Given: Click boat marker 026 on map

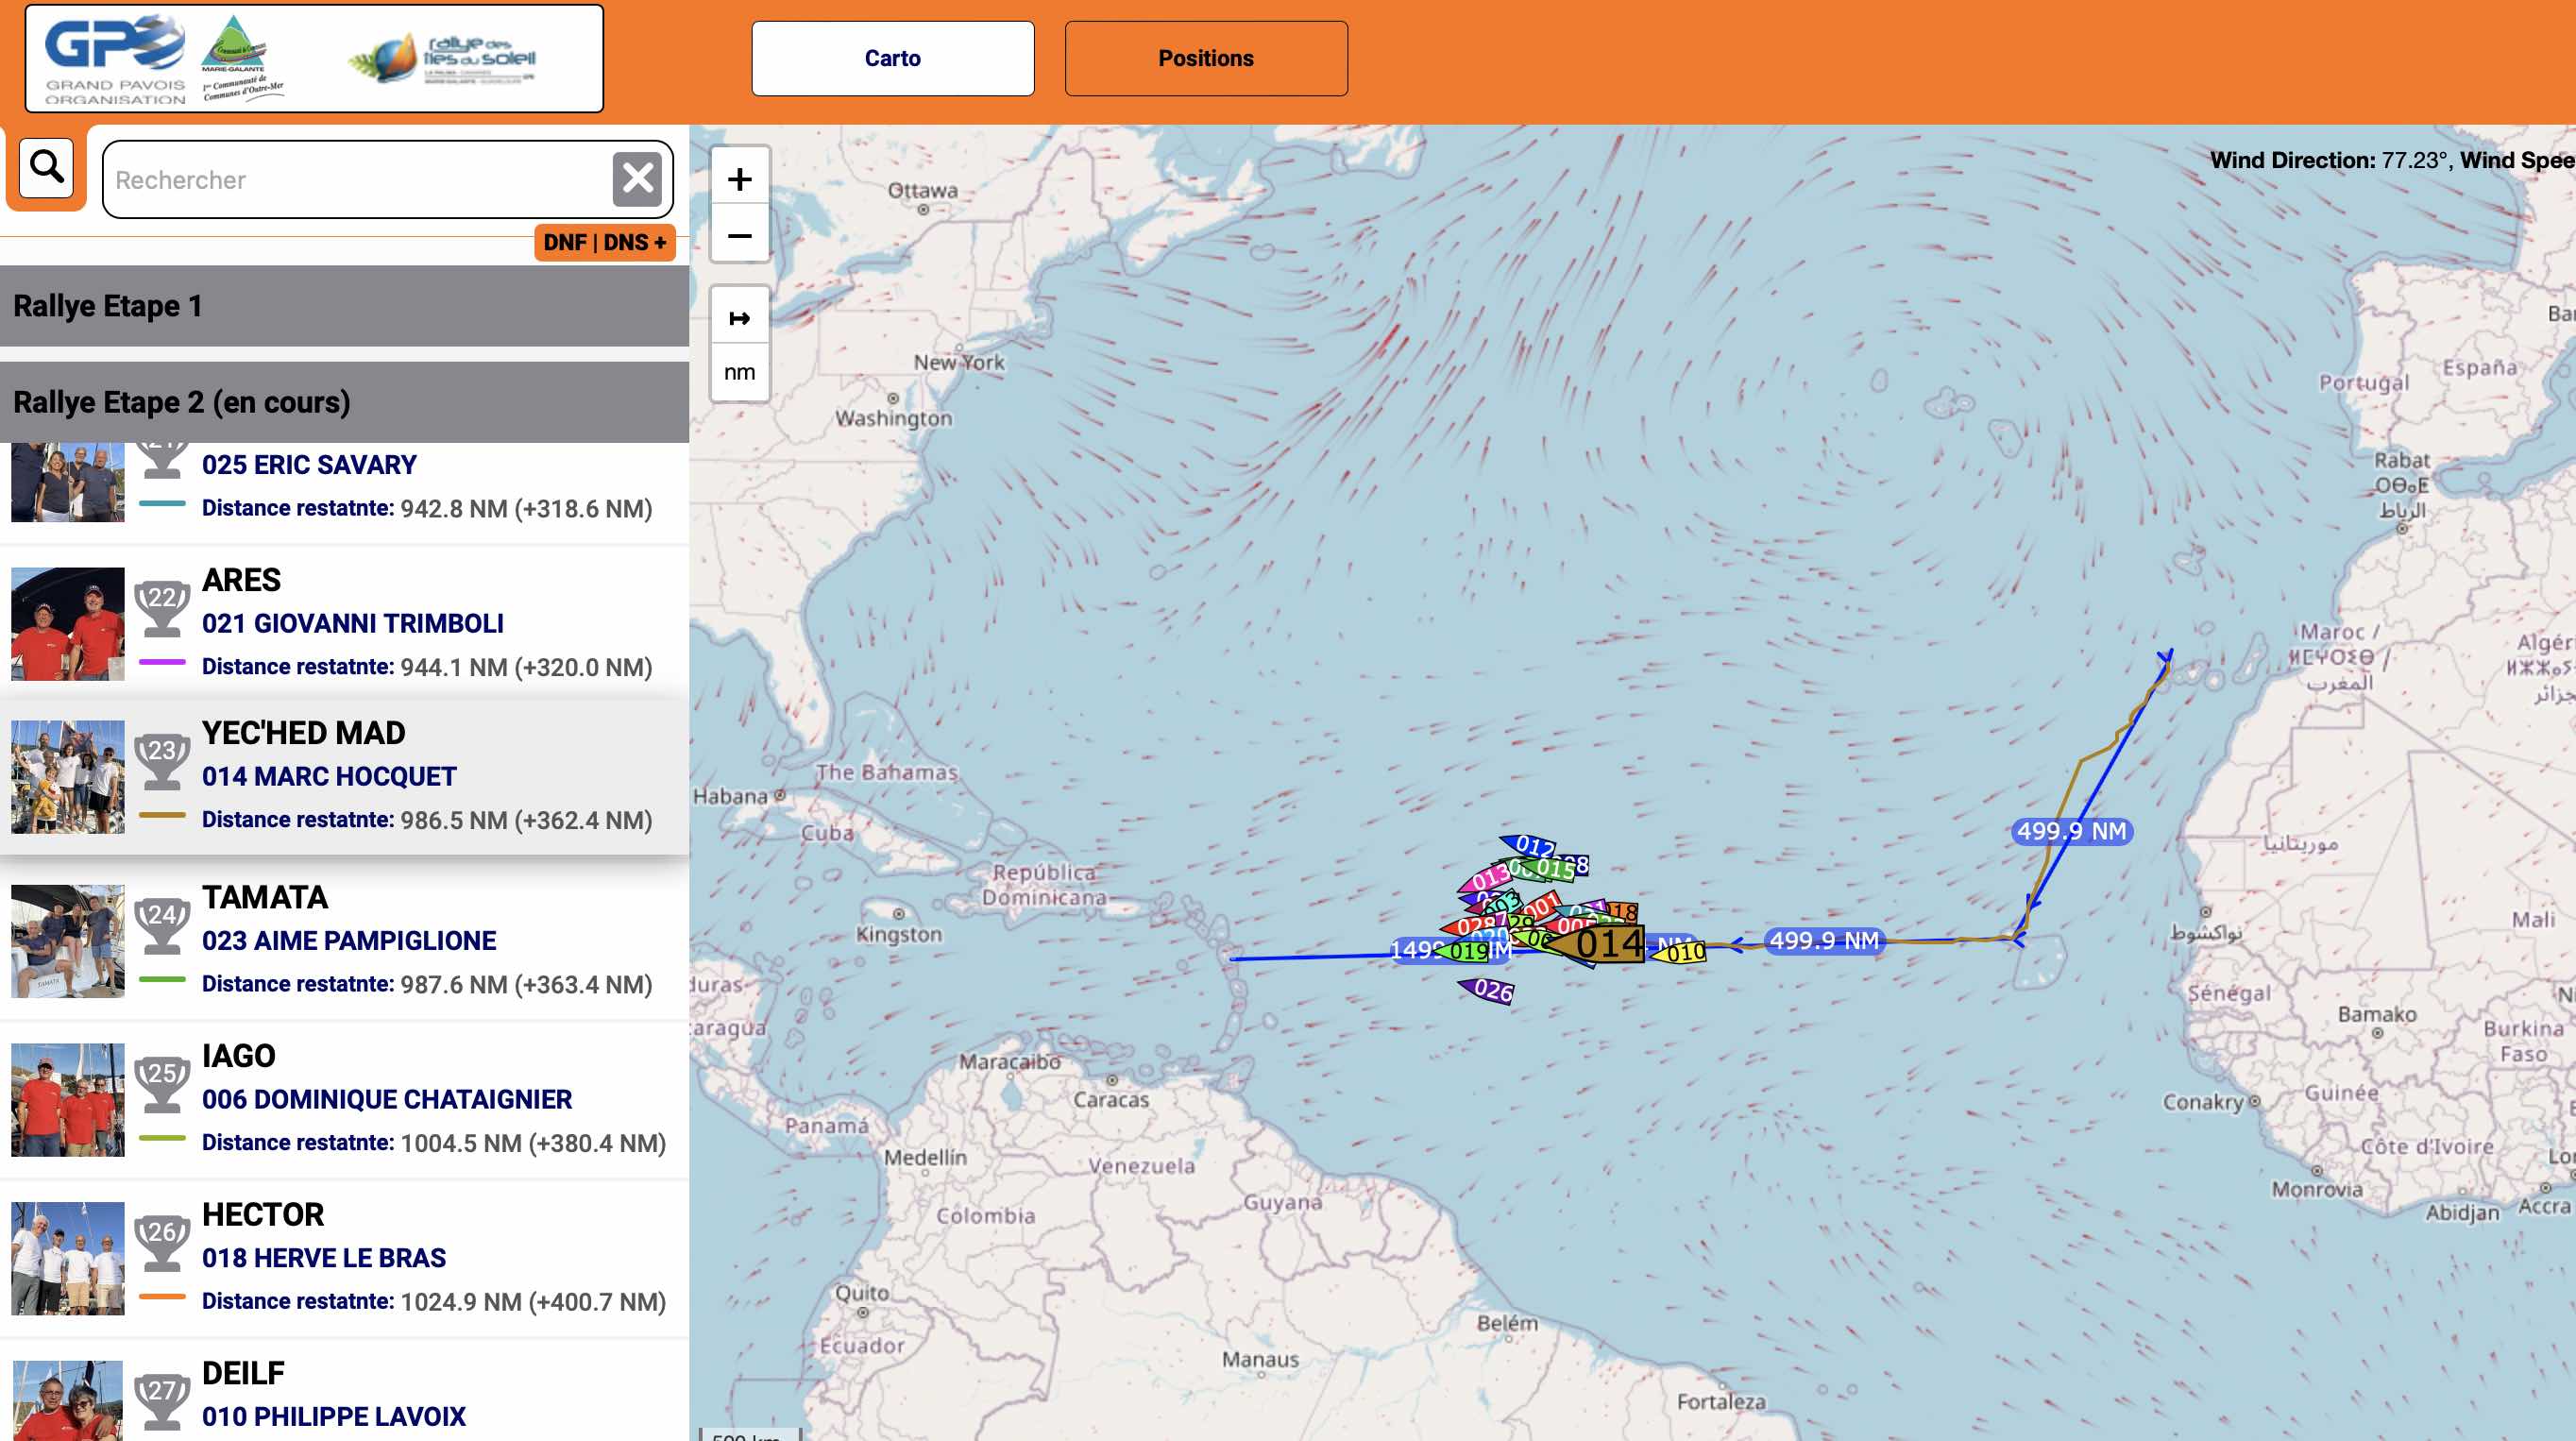Looking at the screenshot, I should coord(1489,990).
